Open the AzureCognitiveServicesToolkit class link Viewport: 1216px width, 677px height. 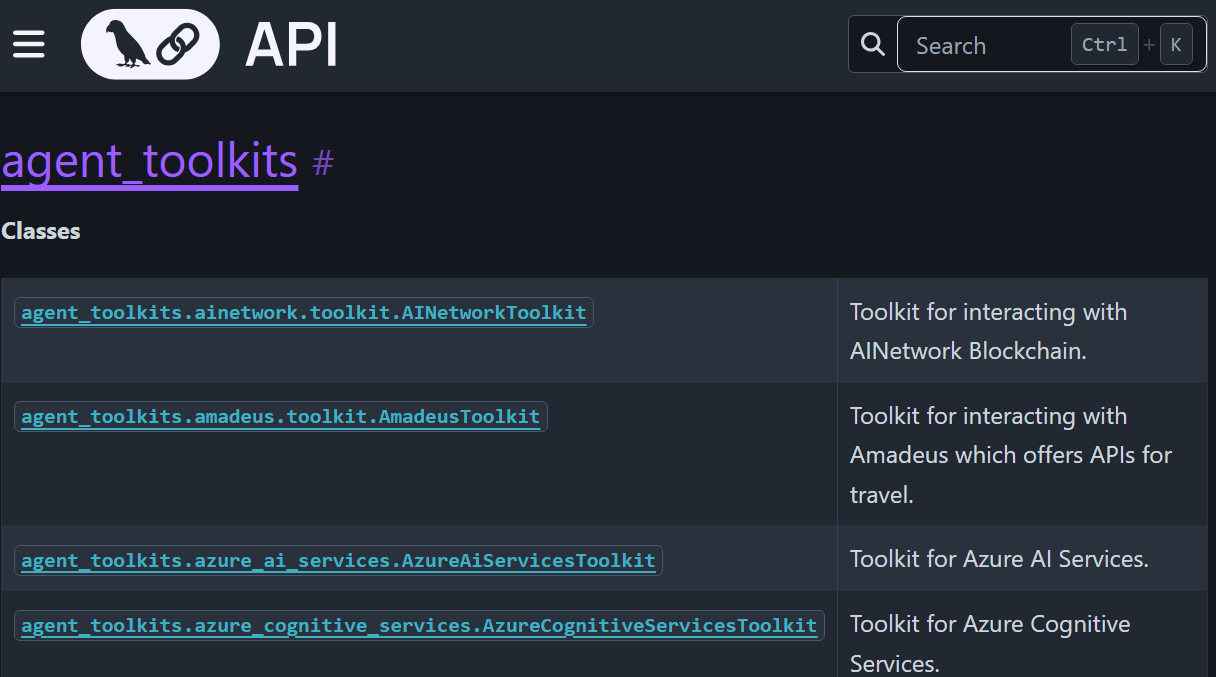tap(419, 625)
